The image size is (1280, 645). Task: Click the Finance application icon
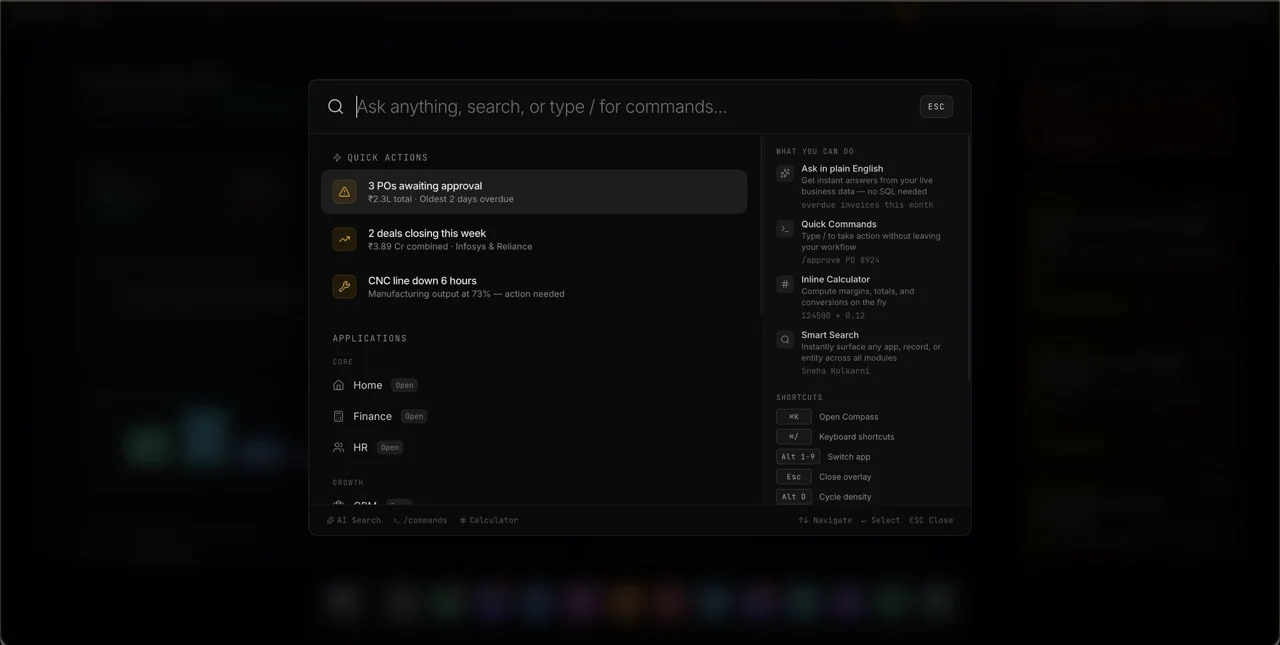339,416
